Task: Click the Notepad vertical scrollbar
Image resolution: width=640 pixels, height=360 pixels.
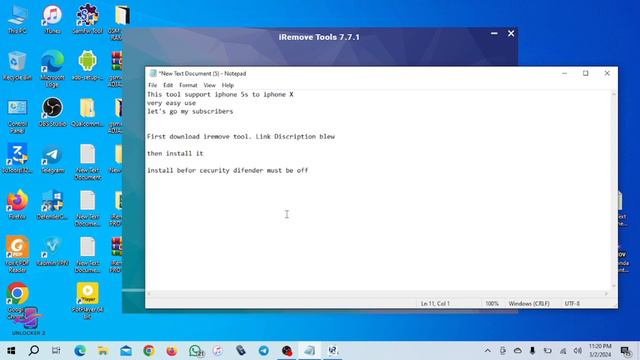Action: coord(613,190)
